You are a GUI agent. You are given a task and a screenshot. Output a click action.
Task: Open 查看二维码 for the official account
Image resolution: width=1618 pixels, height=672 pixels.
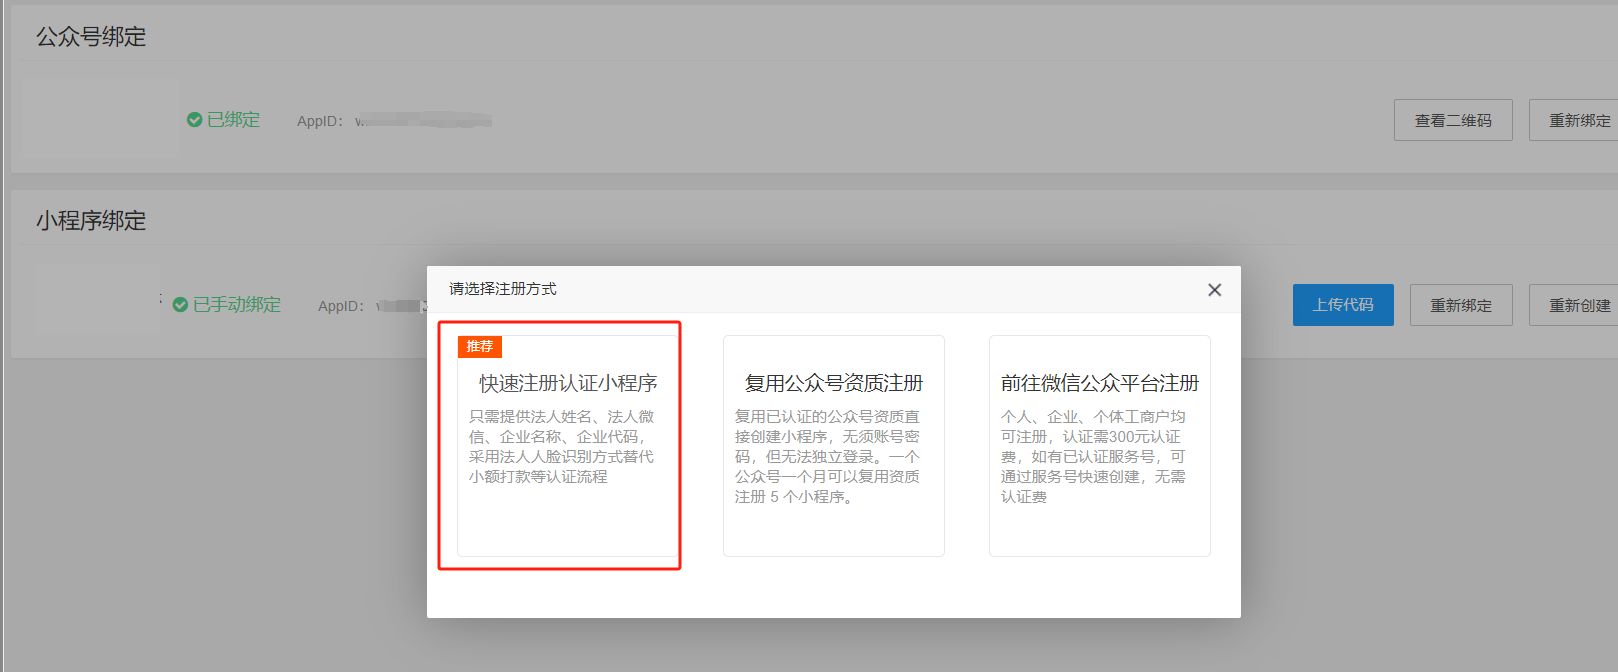1452,120
